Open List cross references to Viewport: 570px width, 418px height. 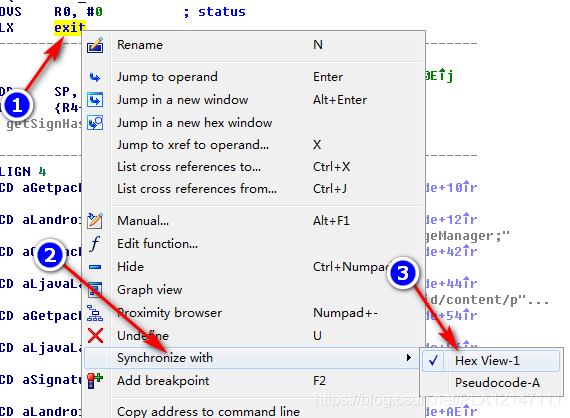253,167
